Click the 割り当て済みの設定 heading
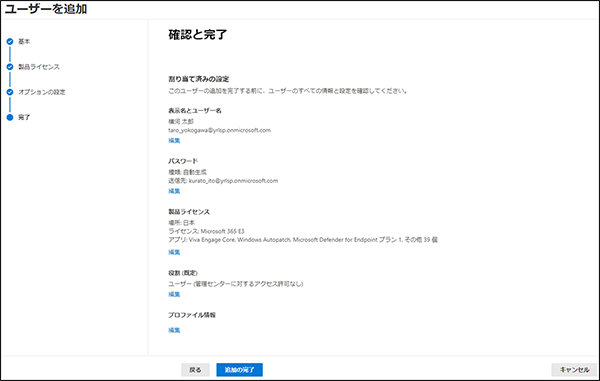600x381 pixels. coord(199,79)
